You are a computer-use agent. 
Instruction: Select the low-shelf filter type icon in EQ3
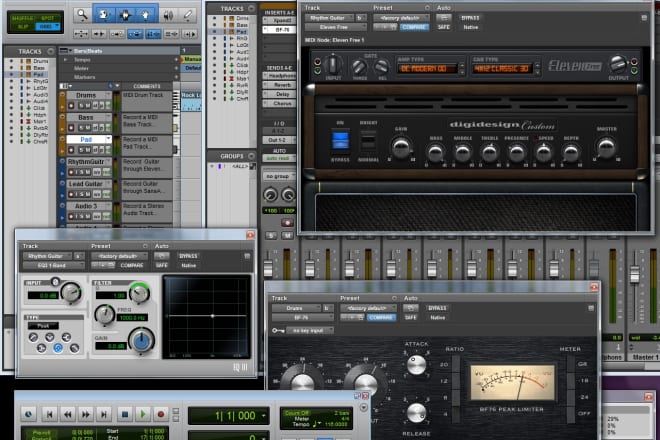tap(41, 348)
